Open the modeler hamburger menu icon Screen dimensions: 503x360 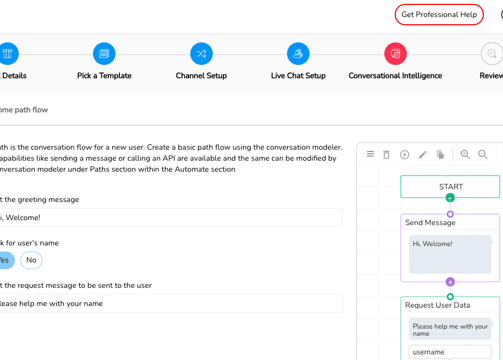pos(370,154)
